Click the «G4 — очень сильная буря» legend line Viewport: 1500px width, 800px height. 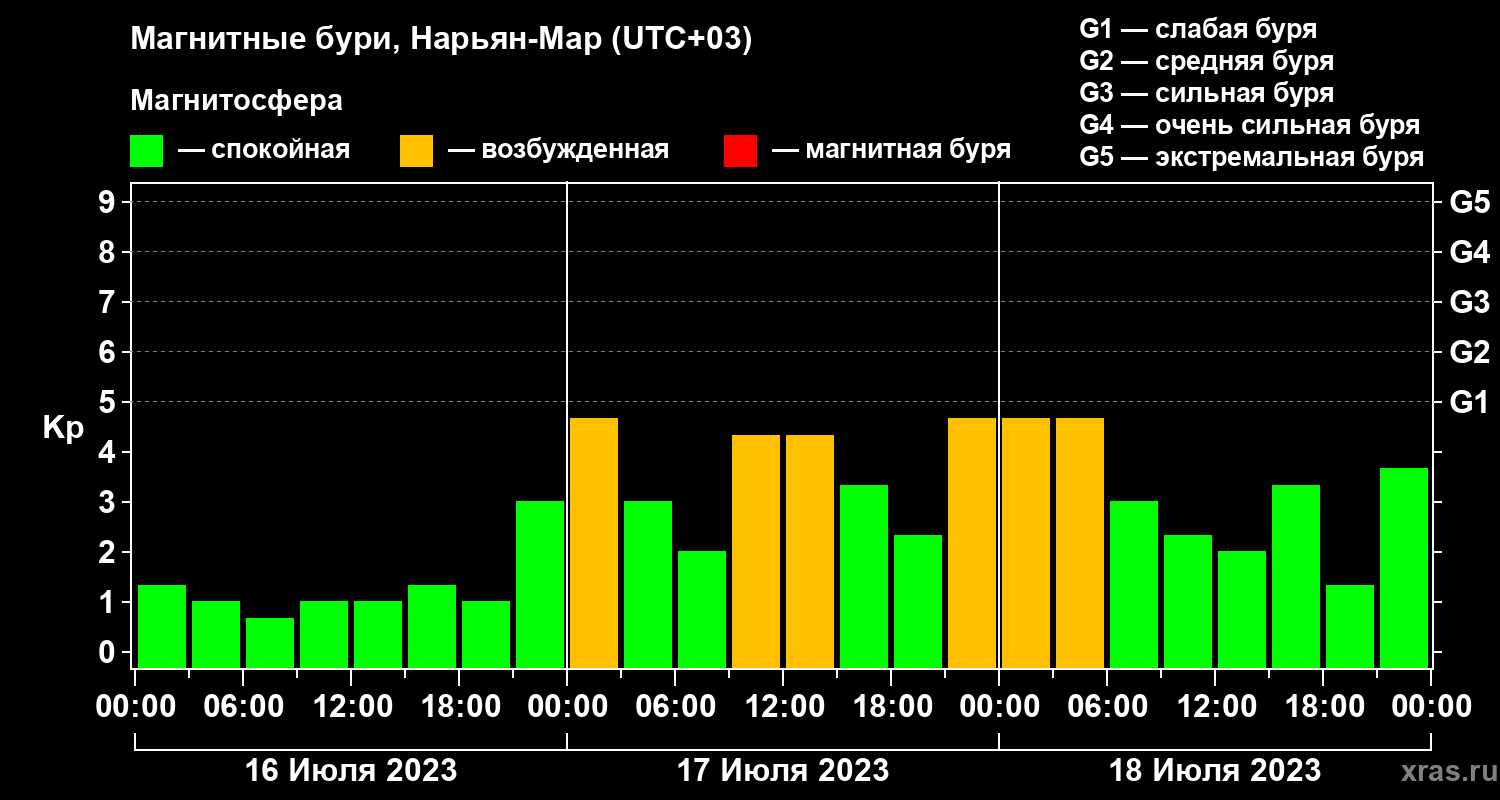point(1250,125)
